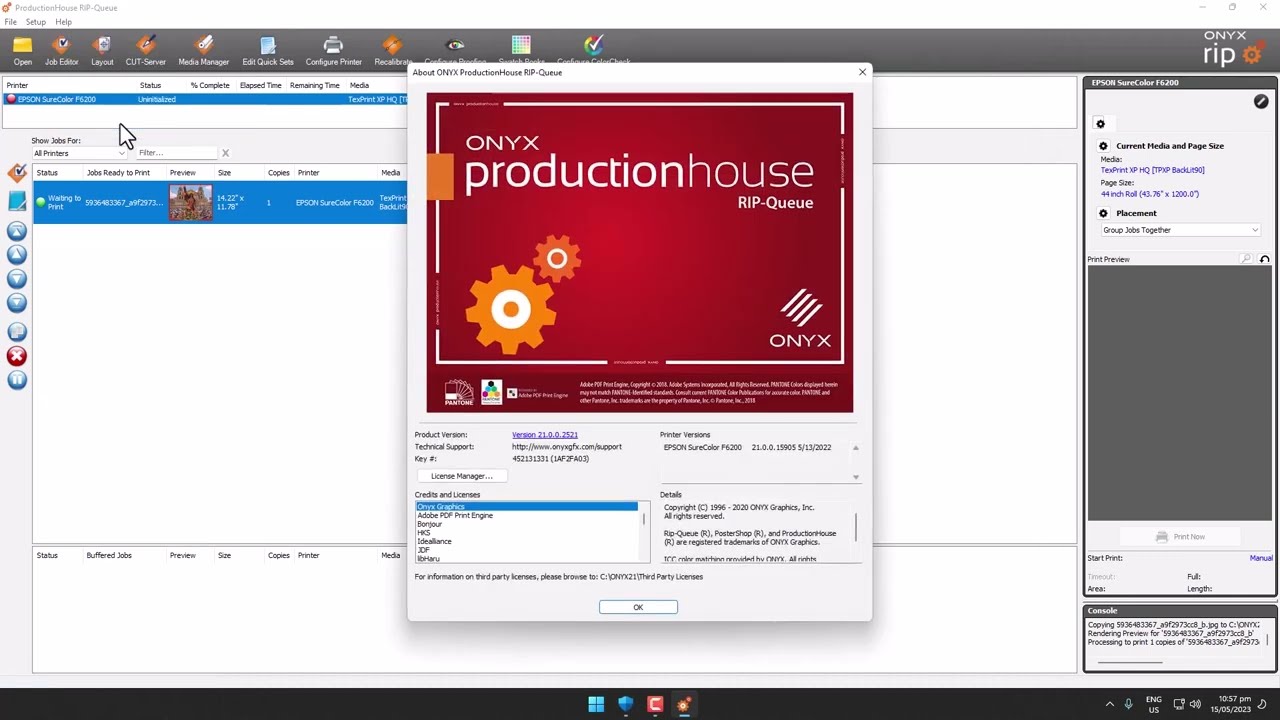Click the blue notebook icon in left sidebar
The image size is (1280, 720).
click(17, 202)
